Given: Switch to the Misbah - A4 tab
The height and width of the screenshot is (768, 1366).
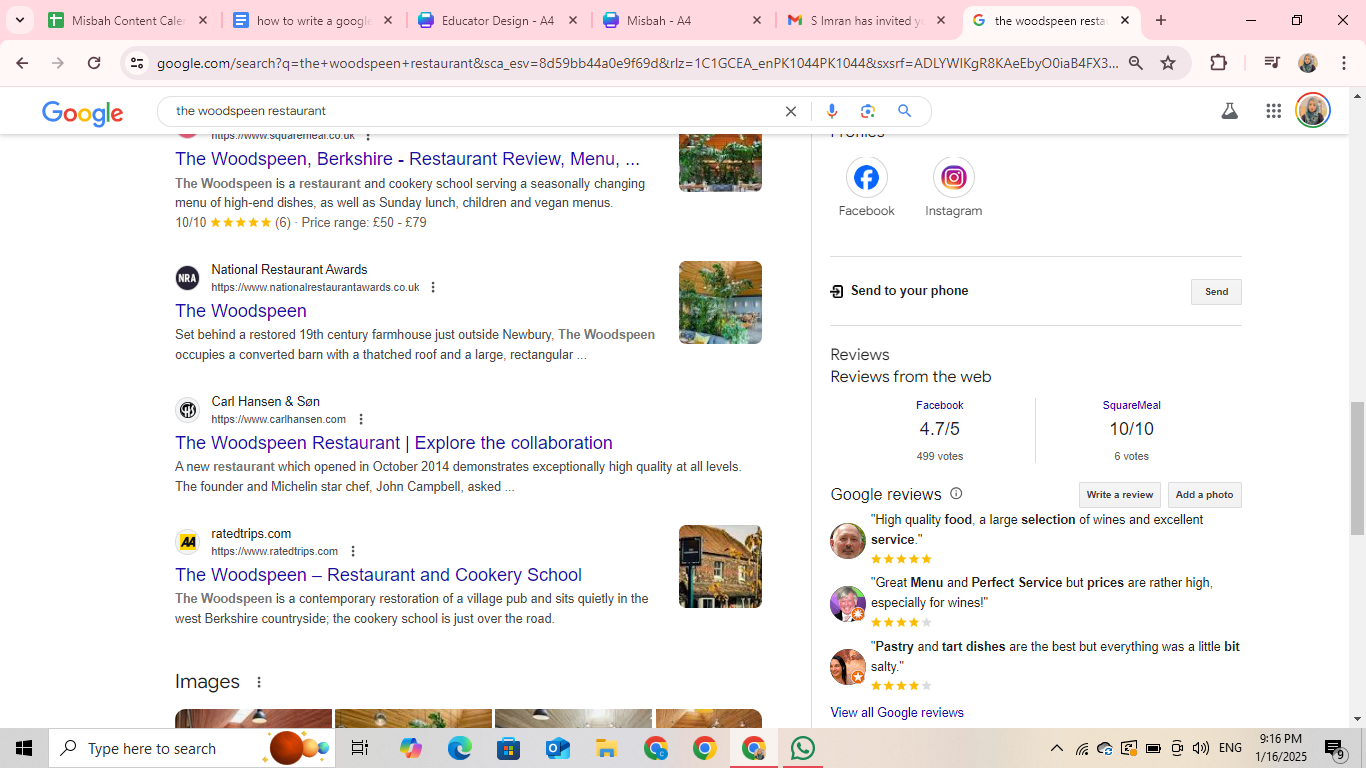Looking at the screenshot, I should (683, 20).
